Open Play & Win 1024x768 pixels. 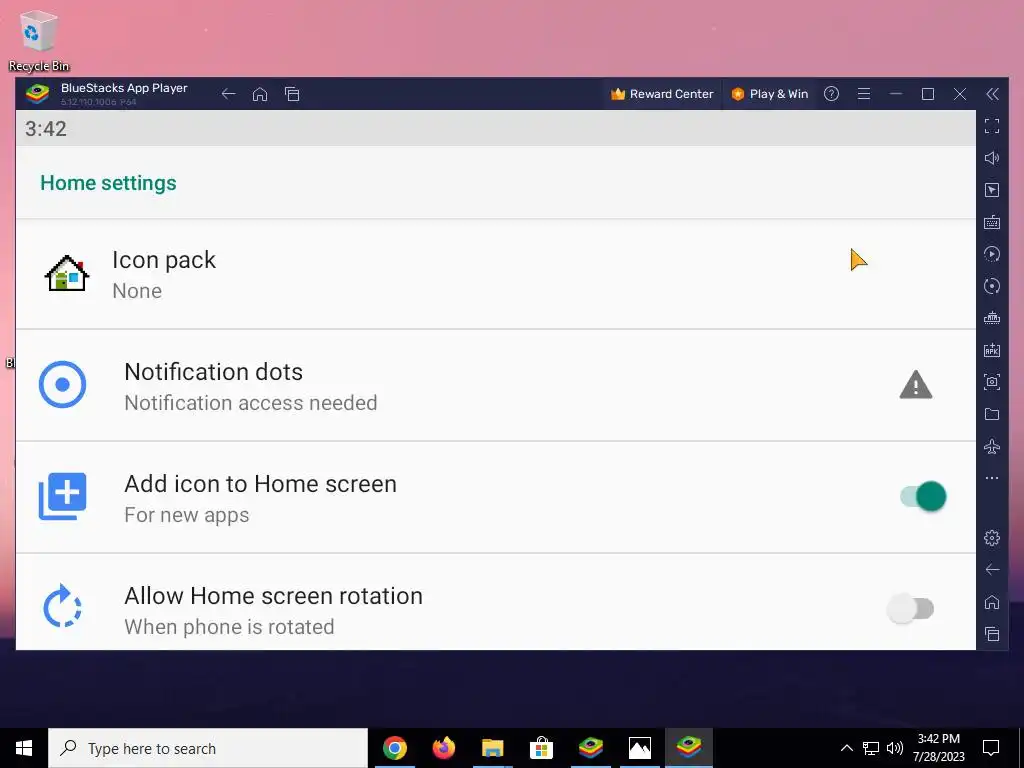coord(769,94)
